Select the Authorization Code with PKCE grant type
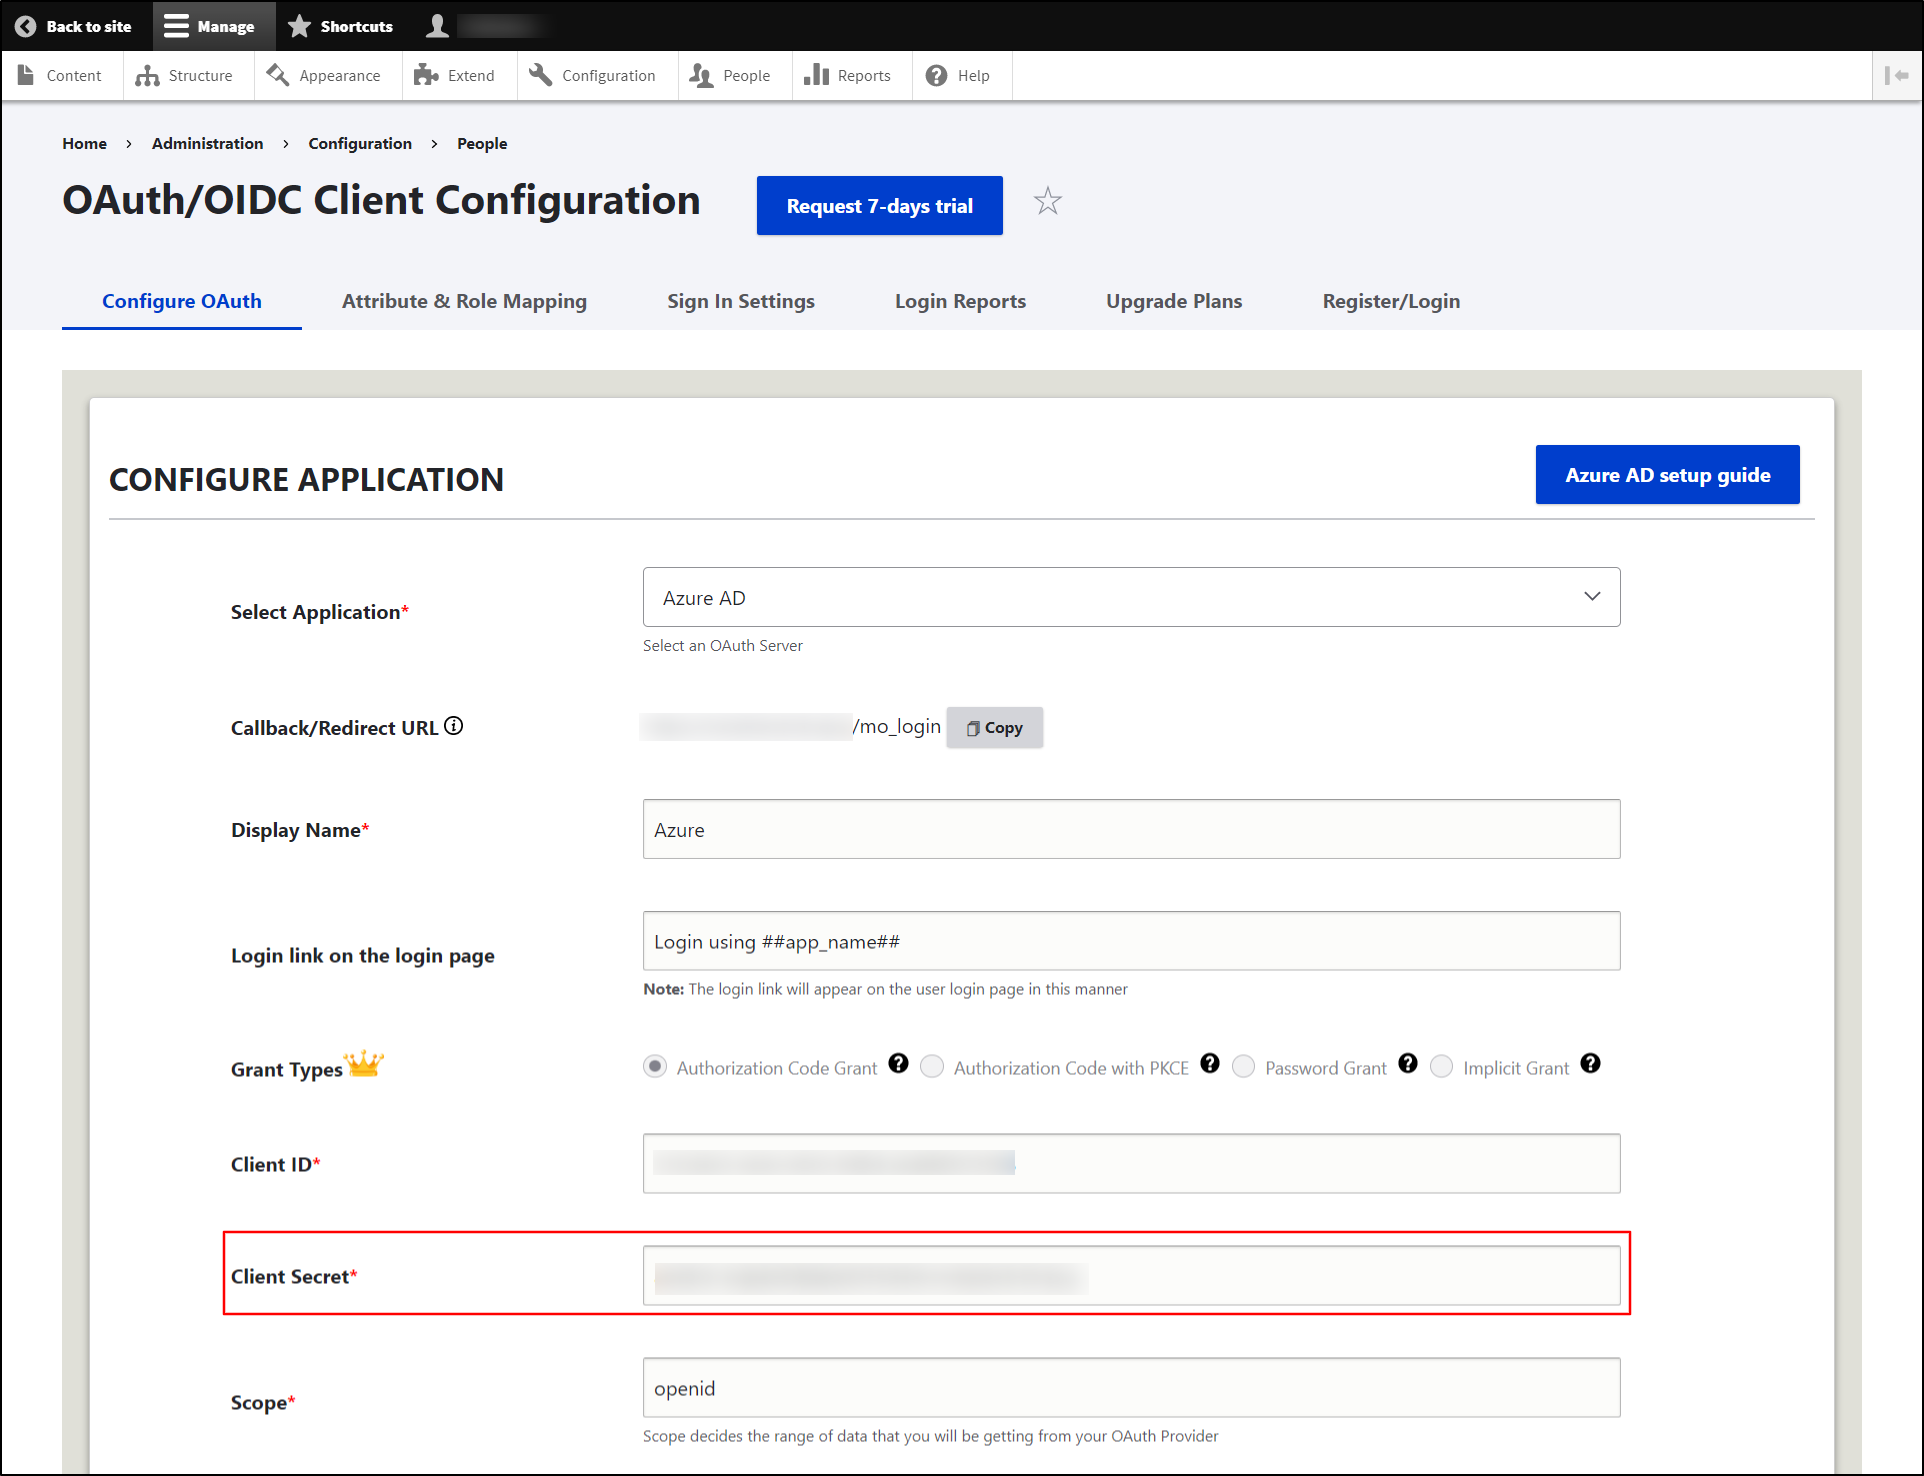The height and width of the screenshot is (1476, 1924). pyautogui.click(x=931, y=1066)
